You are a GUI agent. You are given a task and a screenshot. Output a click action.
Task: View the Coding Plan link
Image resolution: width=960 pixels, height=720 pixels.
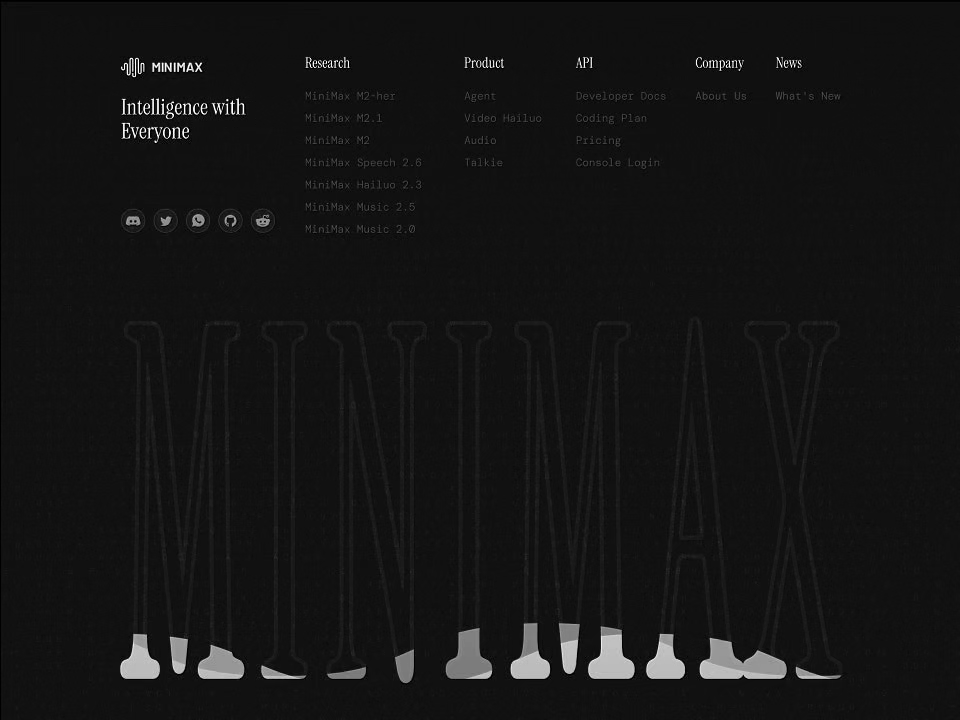(x=611, y=118)
